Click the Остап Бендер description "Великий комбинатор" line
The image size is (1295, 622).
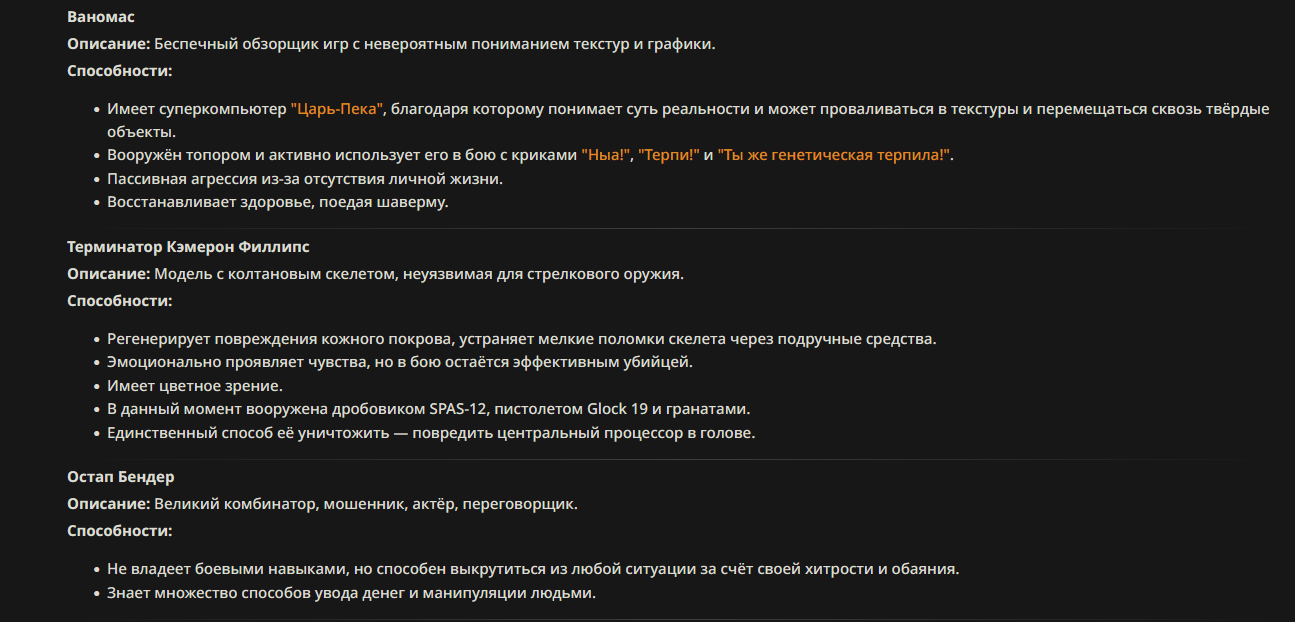(x=322, y=504)
